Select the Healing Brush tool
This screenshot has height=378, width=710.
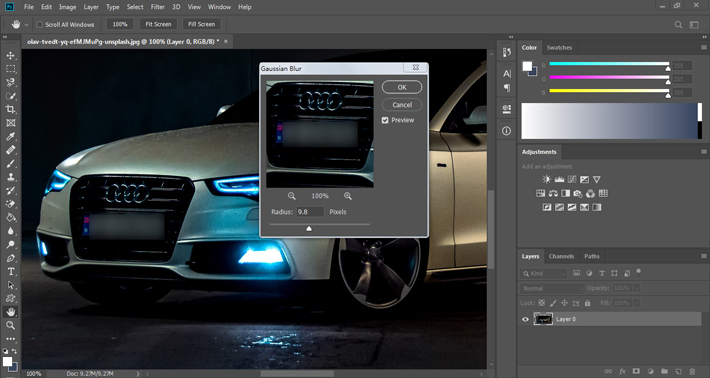pyautogui.click(x=10, y=150)
